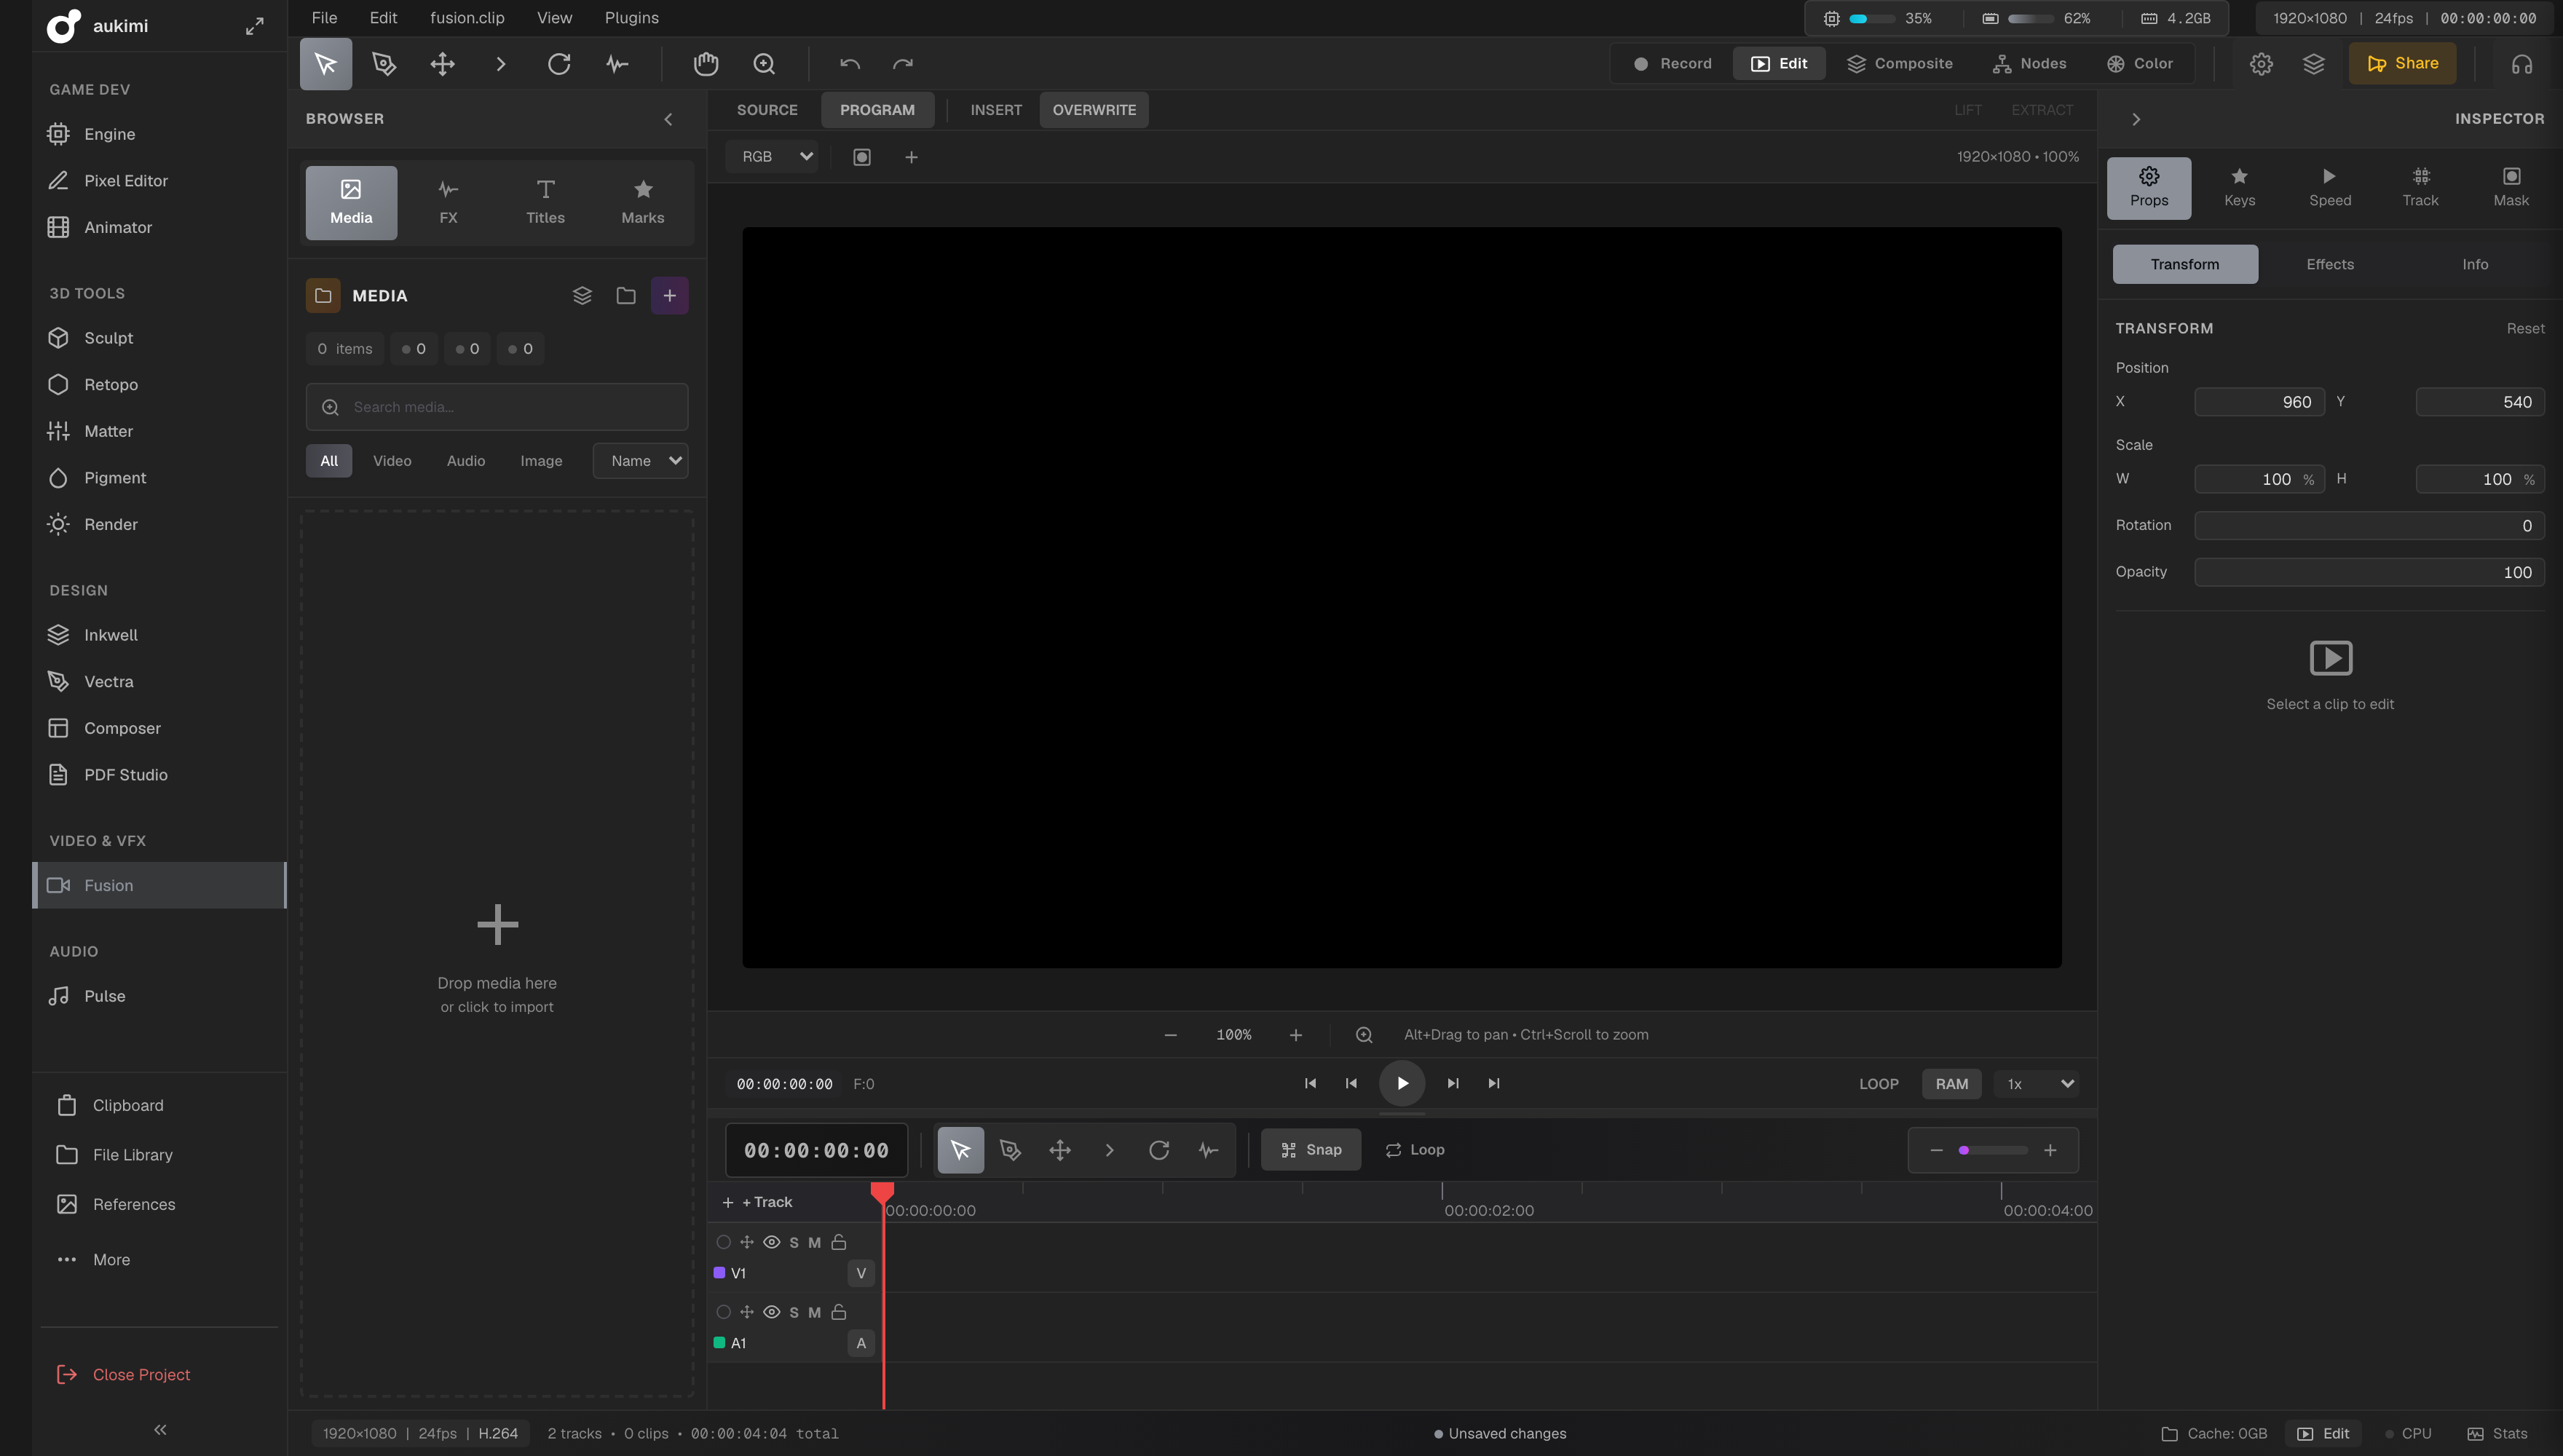2563x1456 pixels.
Task: Click the Share button
Action: (2402, 64)
